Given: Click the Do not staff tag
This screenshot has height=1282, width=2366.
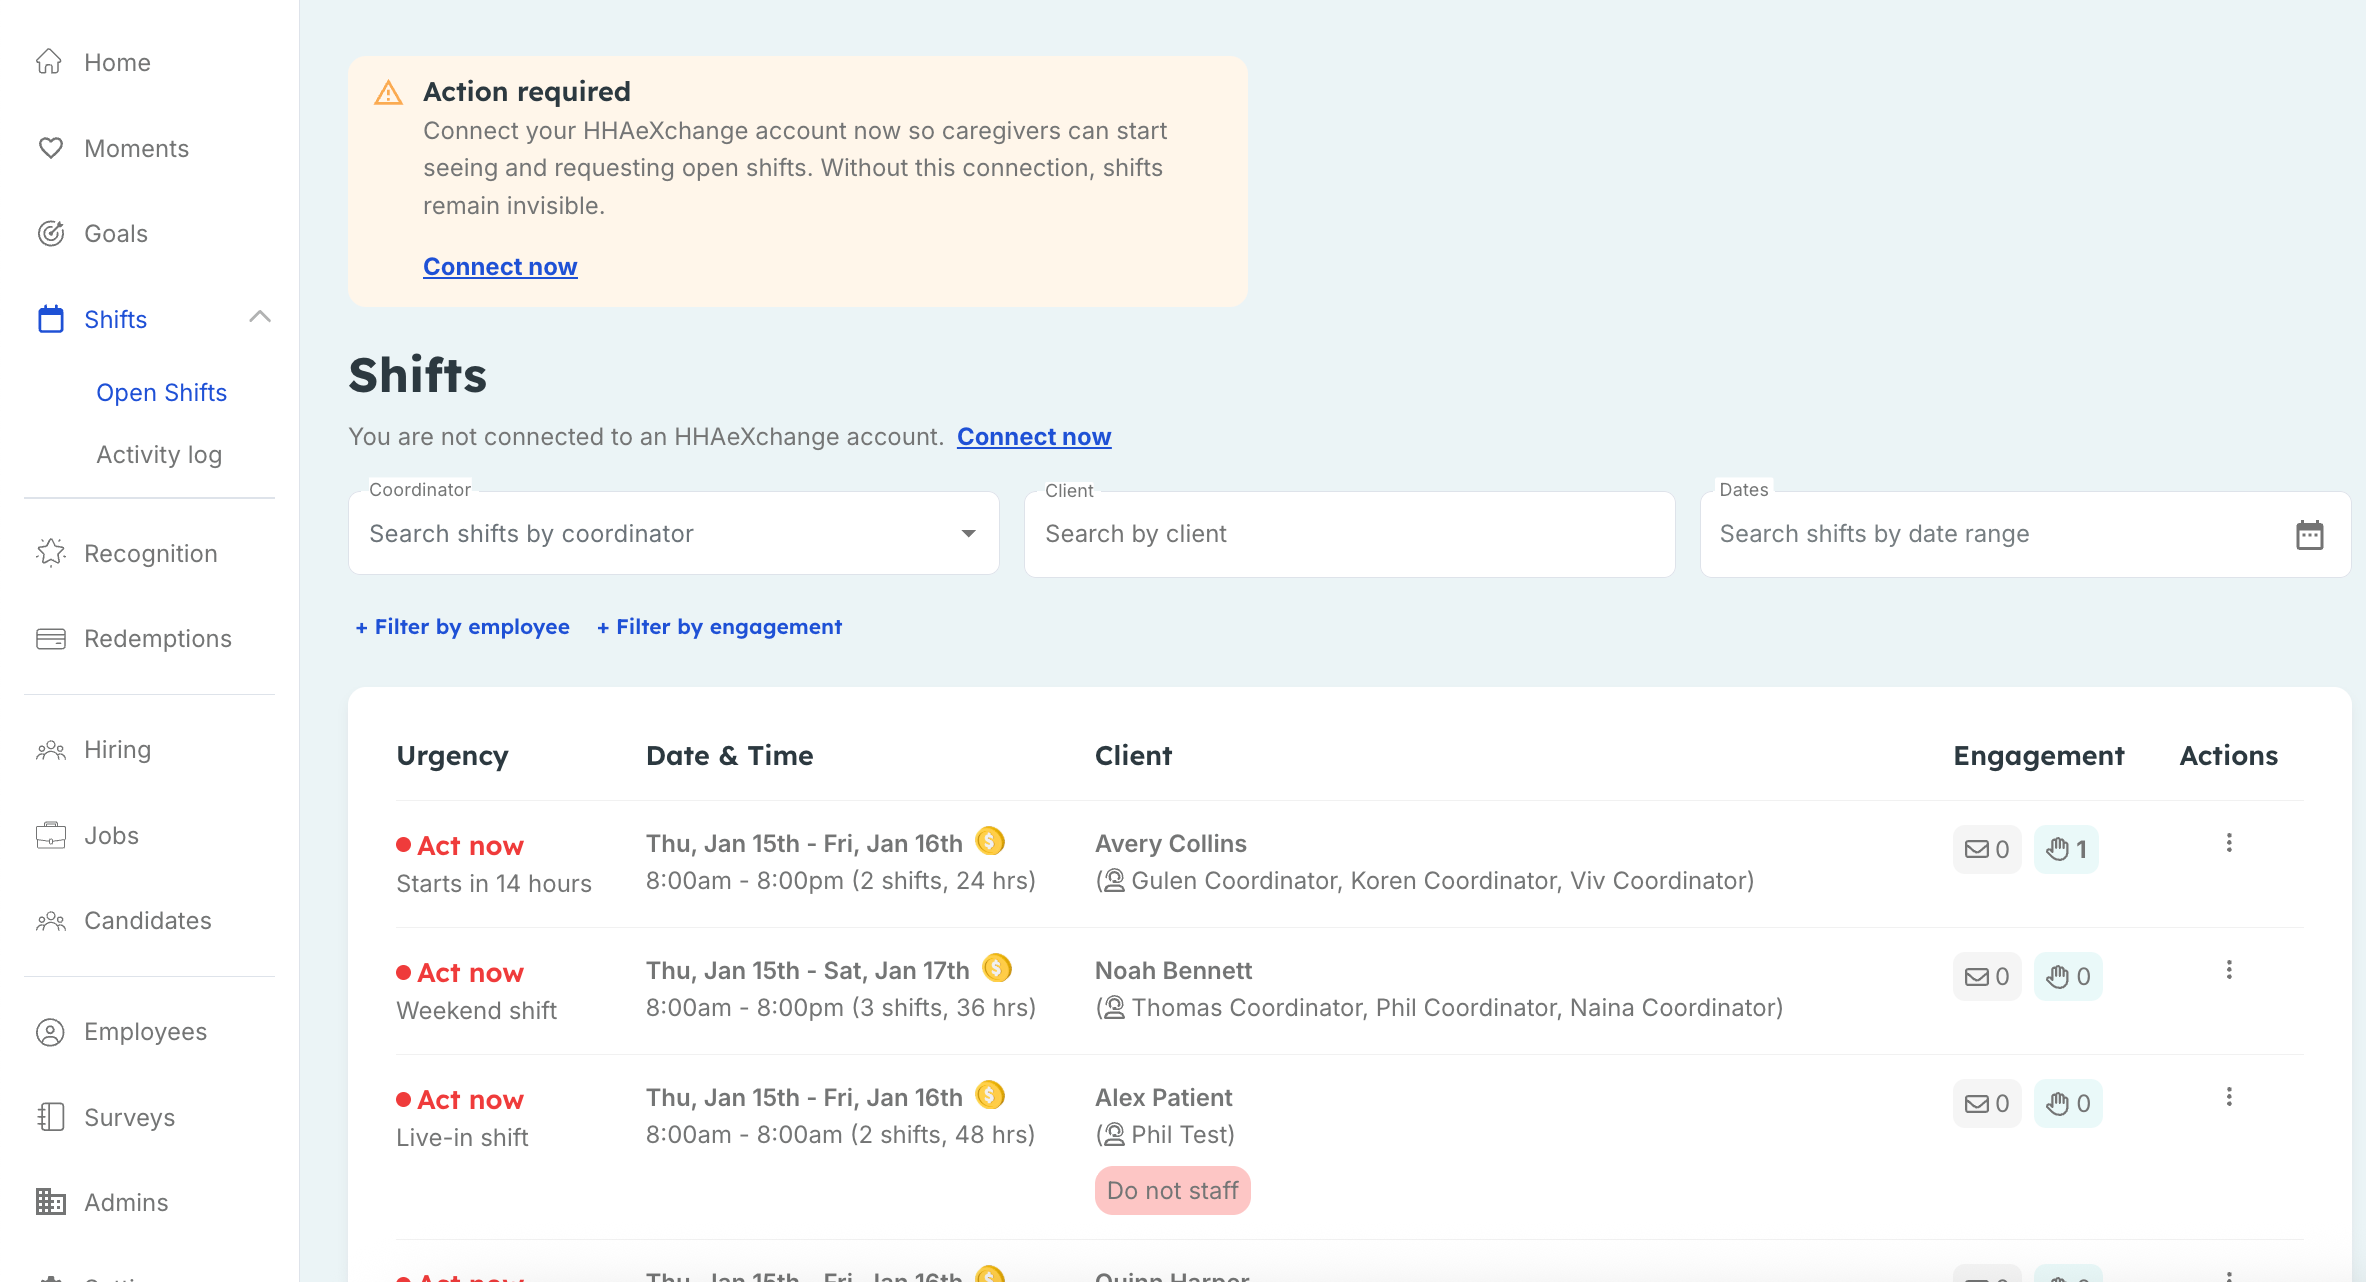Looking at the screenshot, I should point(1172,1190).
